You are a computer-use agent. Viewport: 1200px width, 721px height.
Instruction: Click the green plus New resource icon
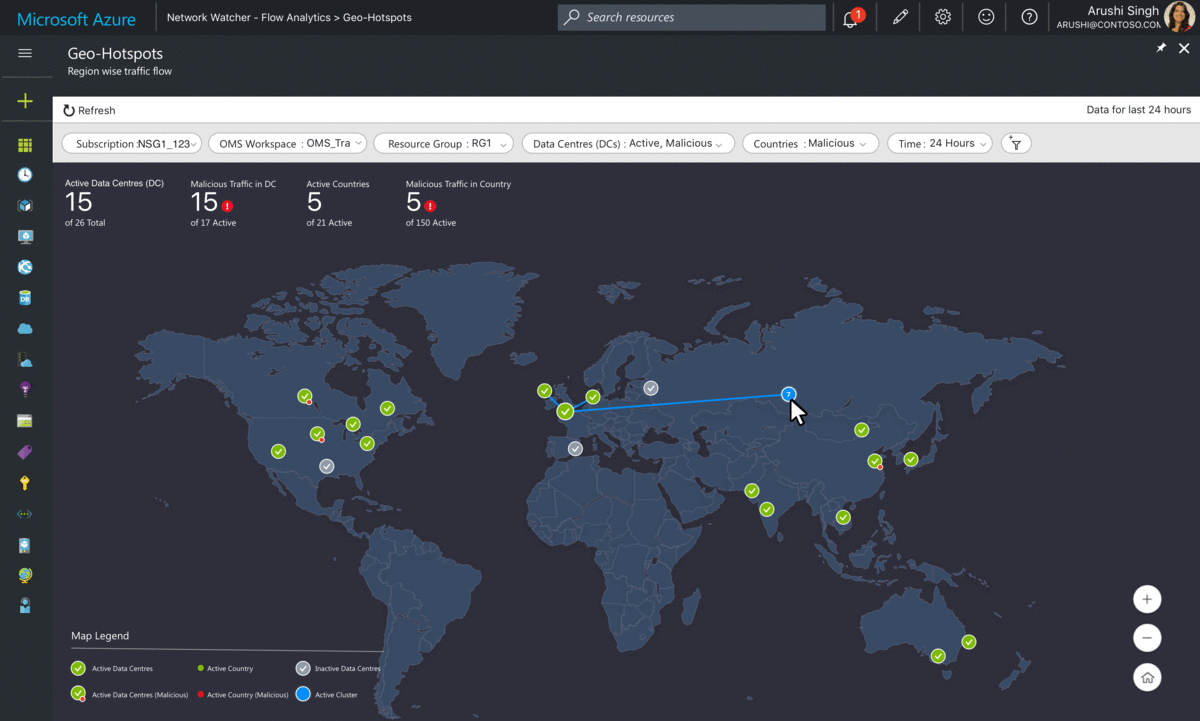(25, 101)
